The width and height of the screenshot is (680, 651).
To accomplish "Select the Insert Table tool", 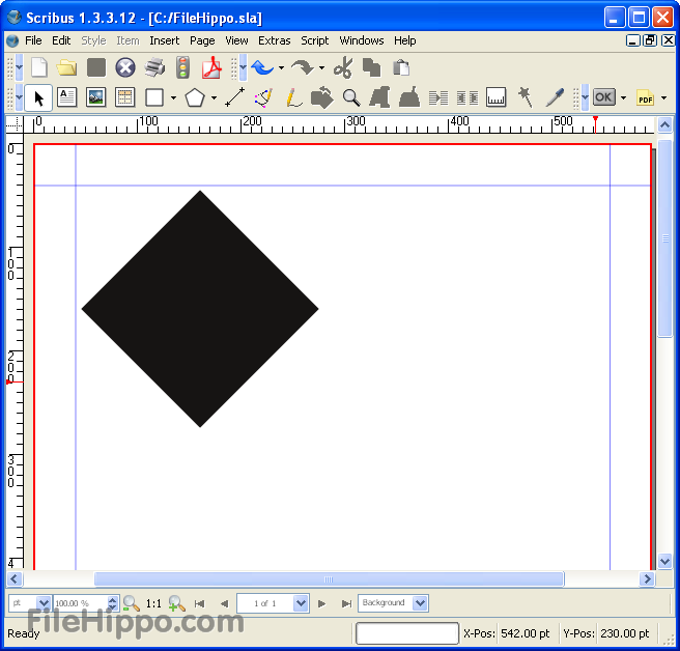I will pyautogui.click(x=125, y=97).
